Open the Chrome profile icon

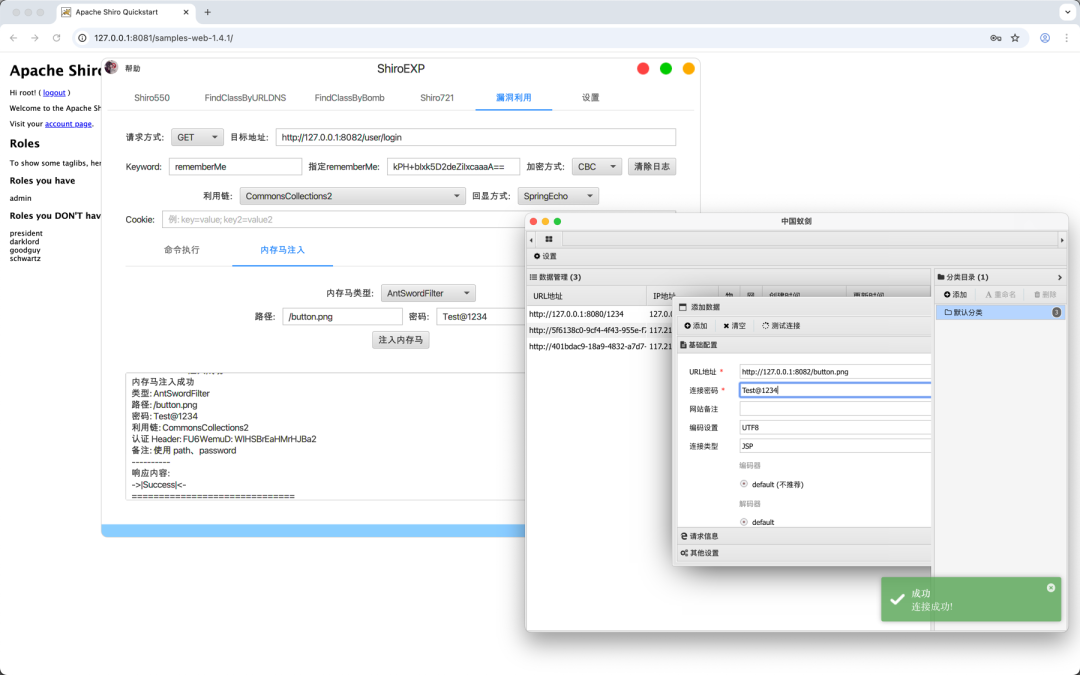pos(1045,38)
